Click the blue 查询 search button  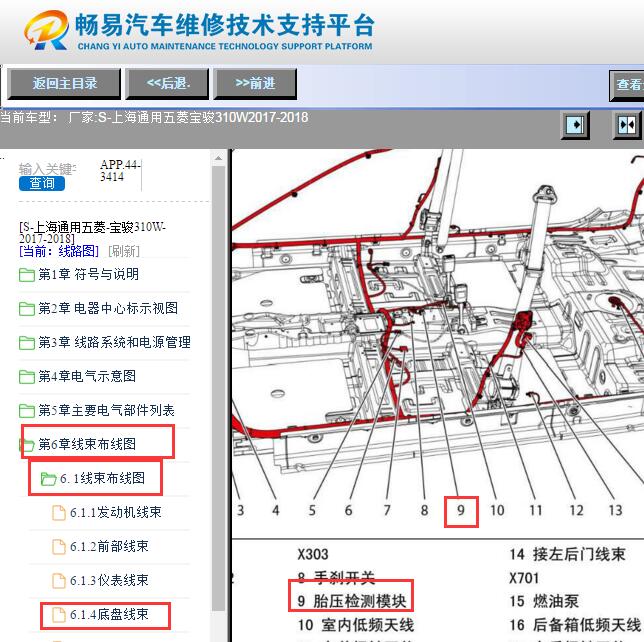click(42, 184)
